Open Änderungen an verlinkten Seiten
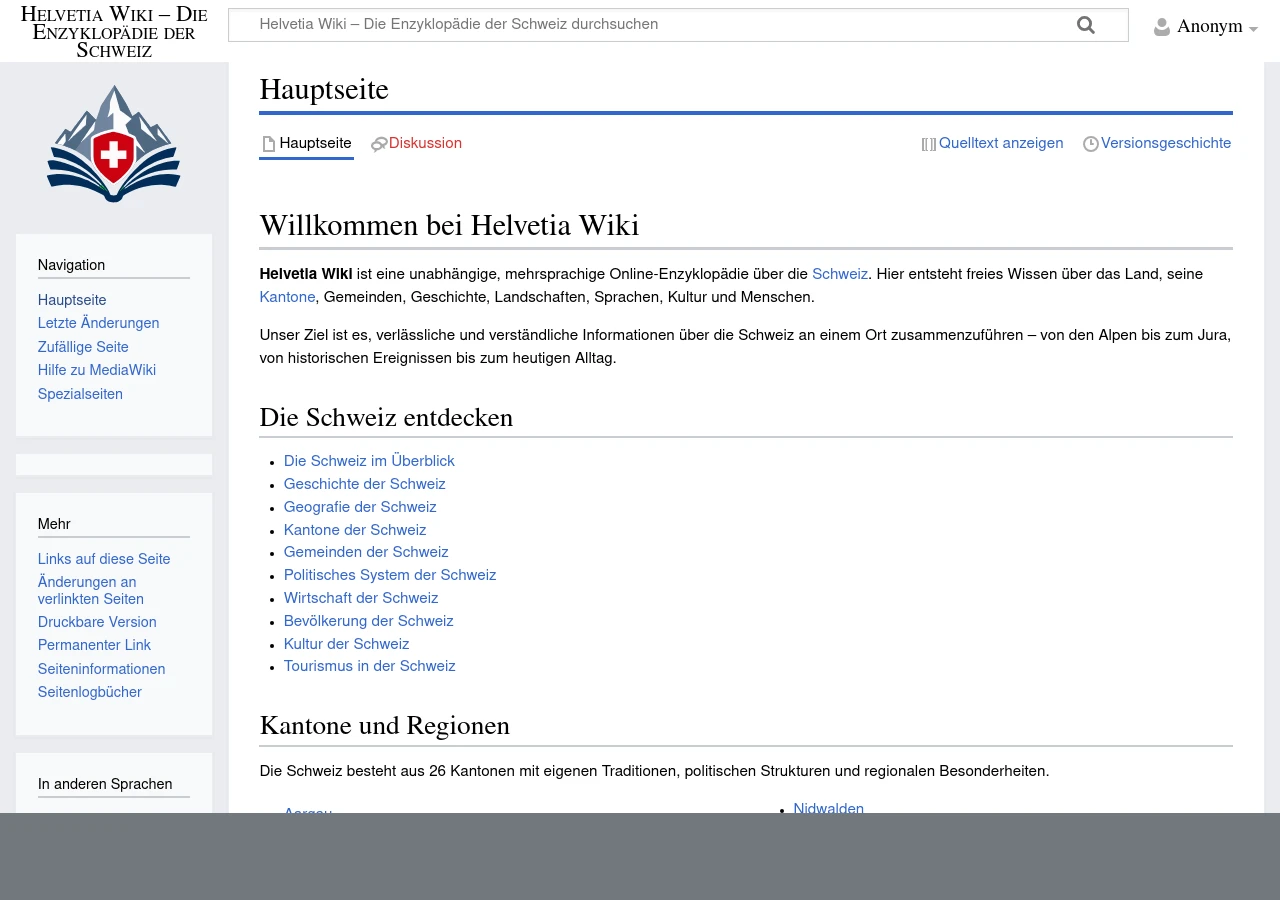 [x=91, y=591]
